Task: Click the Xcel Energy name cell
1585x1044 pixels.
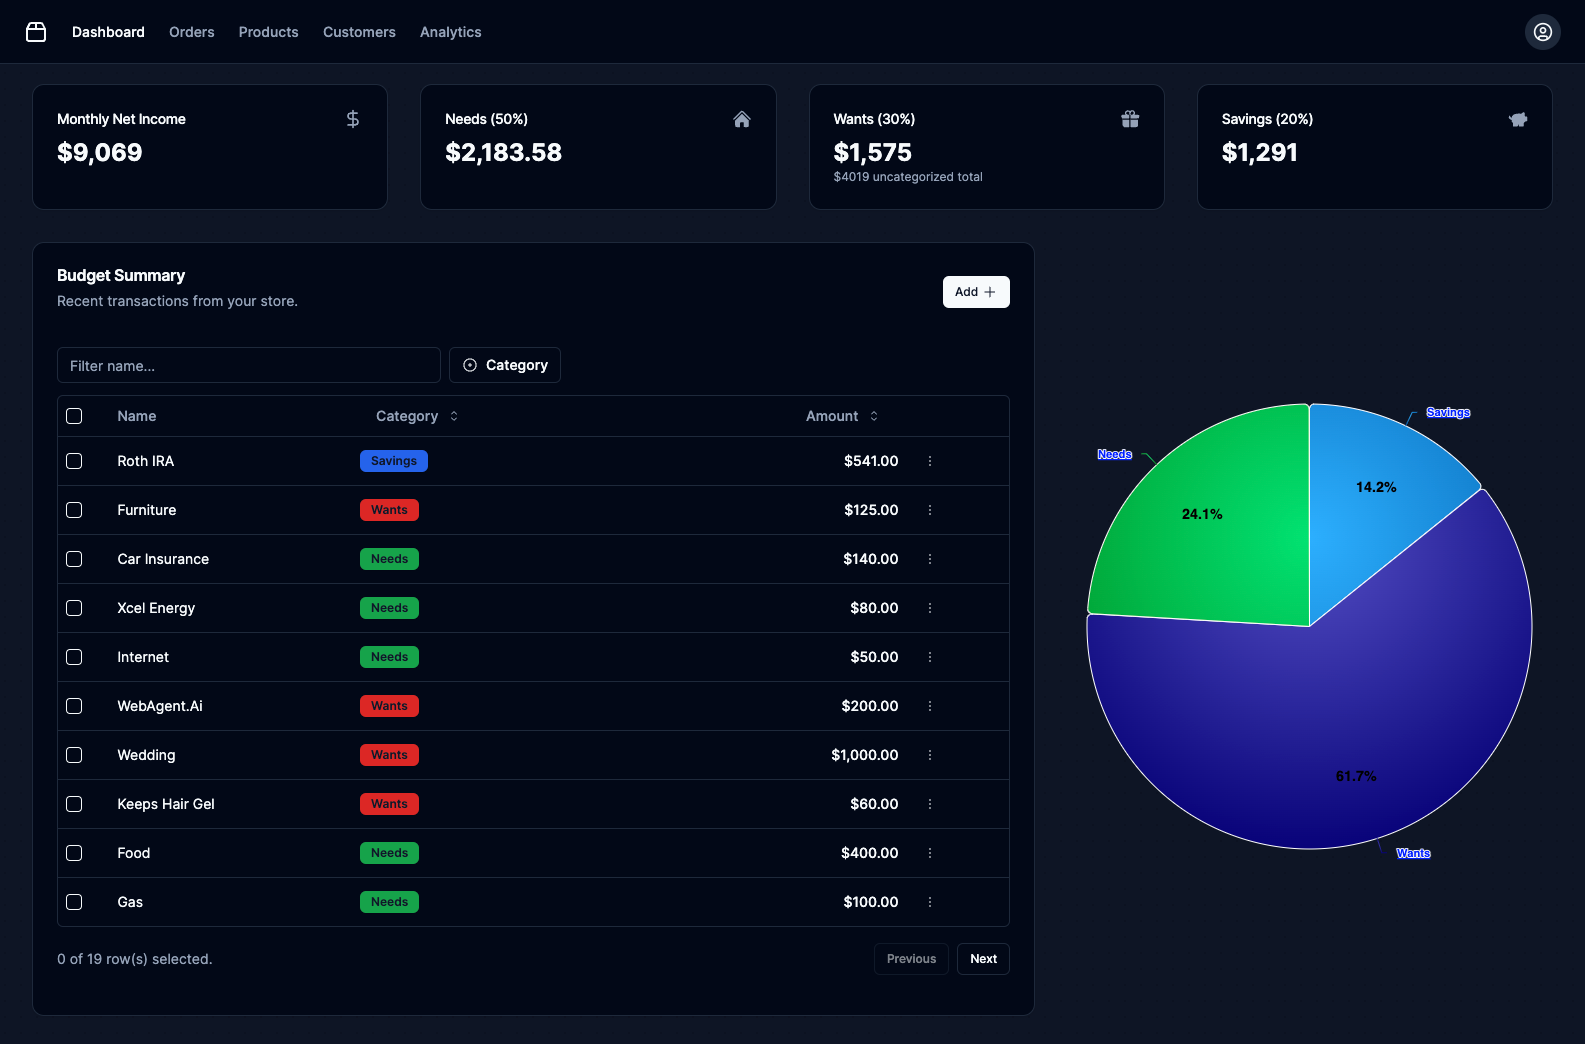Action: click(x=156, y=608)
